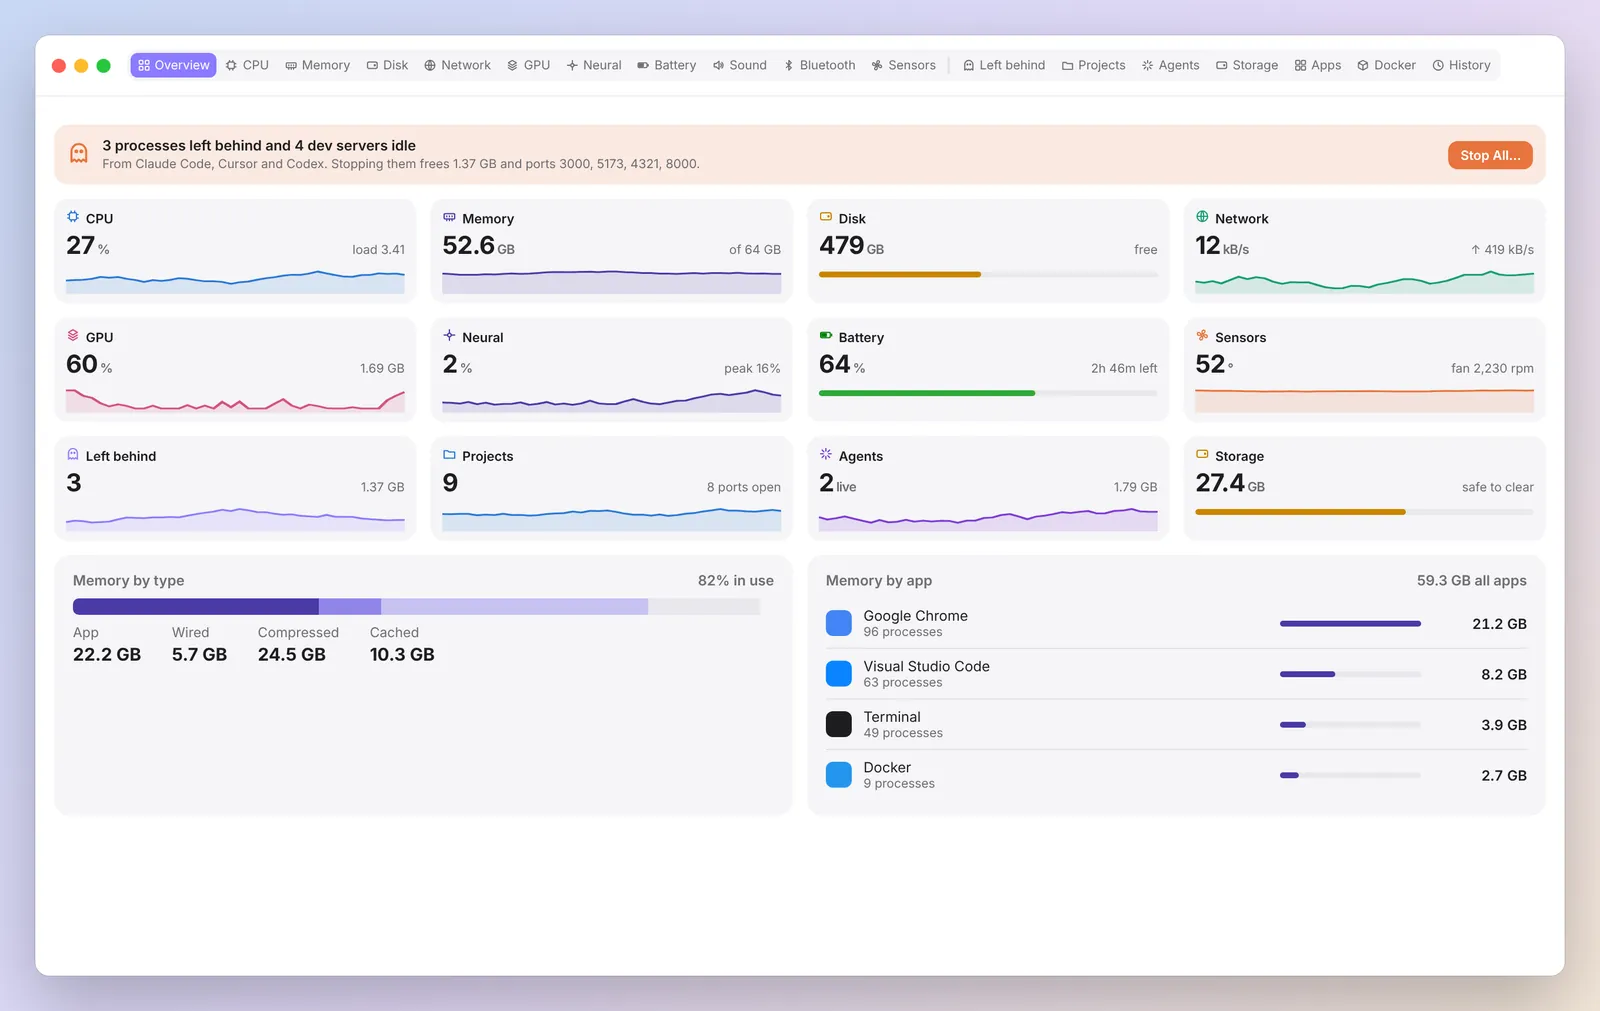Click the CPU usage sparkline chart
The image size is (1600, 1011).
[235, 282]
